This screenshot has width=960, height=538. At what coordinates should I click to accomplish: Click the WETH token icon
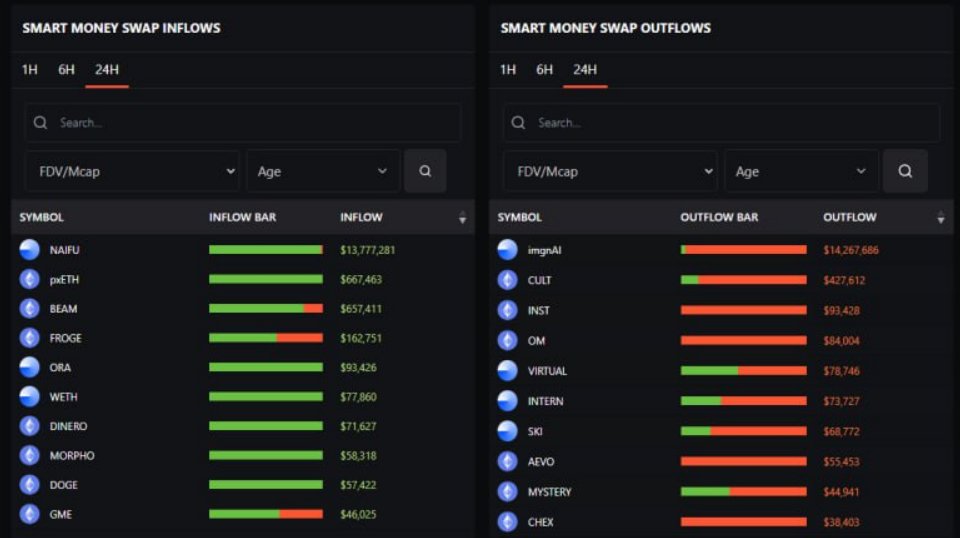point(29,397)
